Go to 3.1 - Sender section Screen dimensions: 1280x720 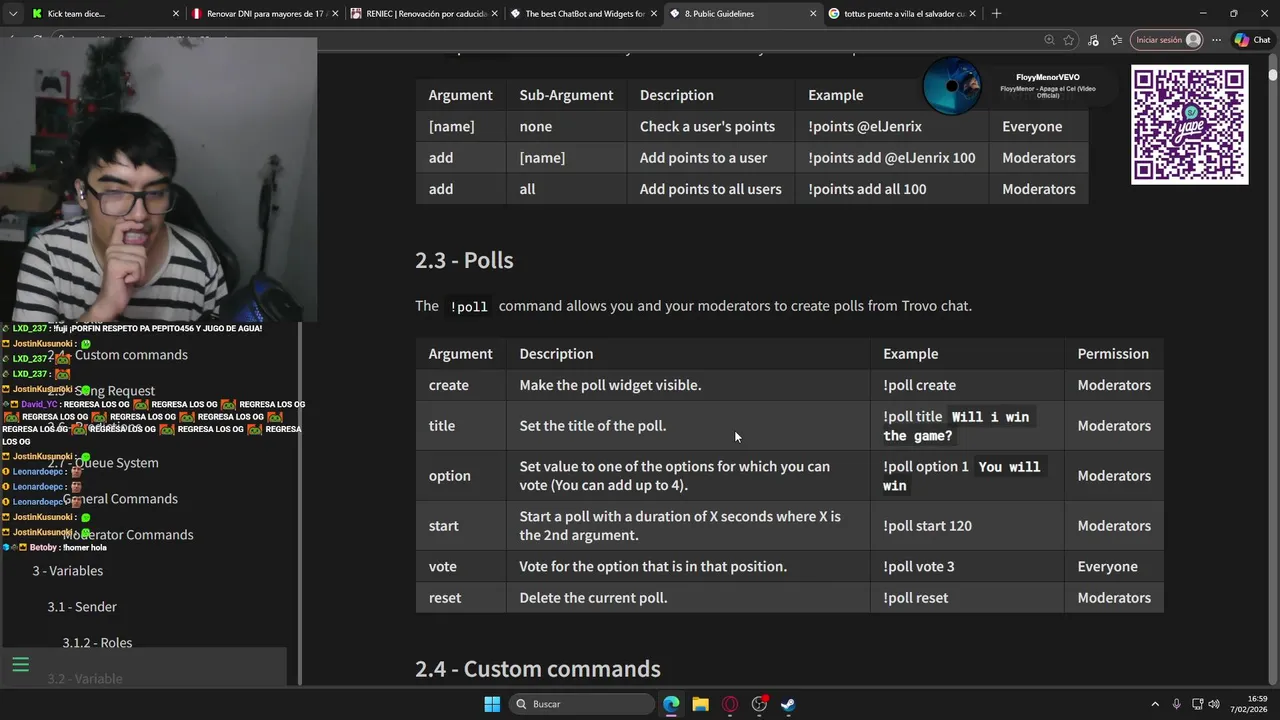[82, 607]
